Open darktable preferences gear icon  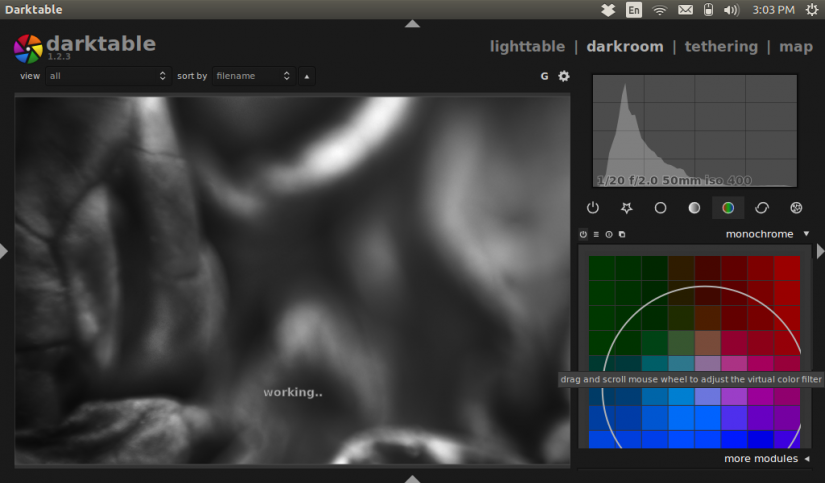coord(564,76)
